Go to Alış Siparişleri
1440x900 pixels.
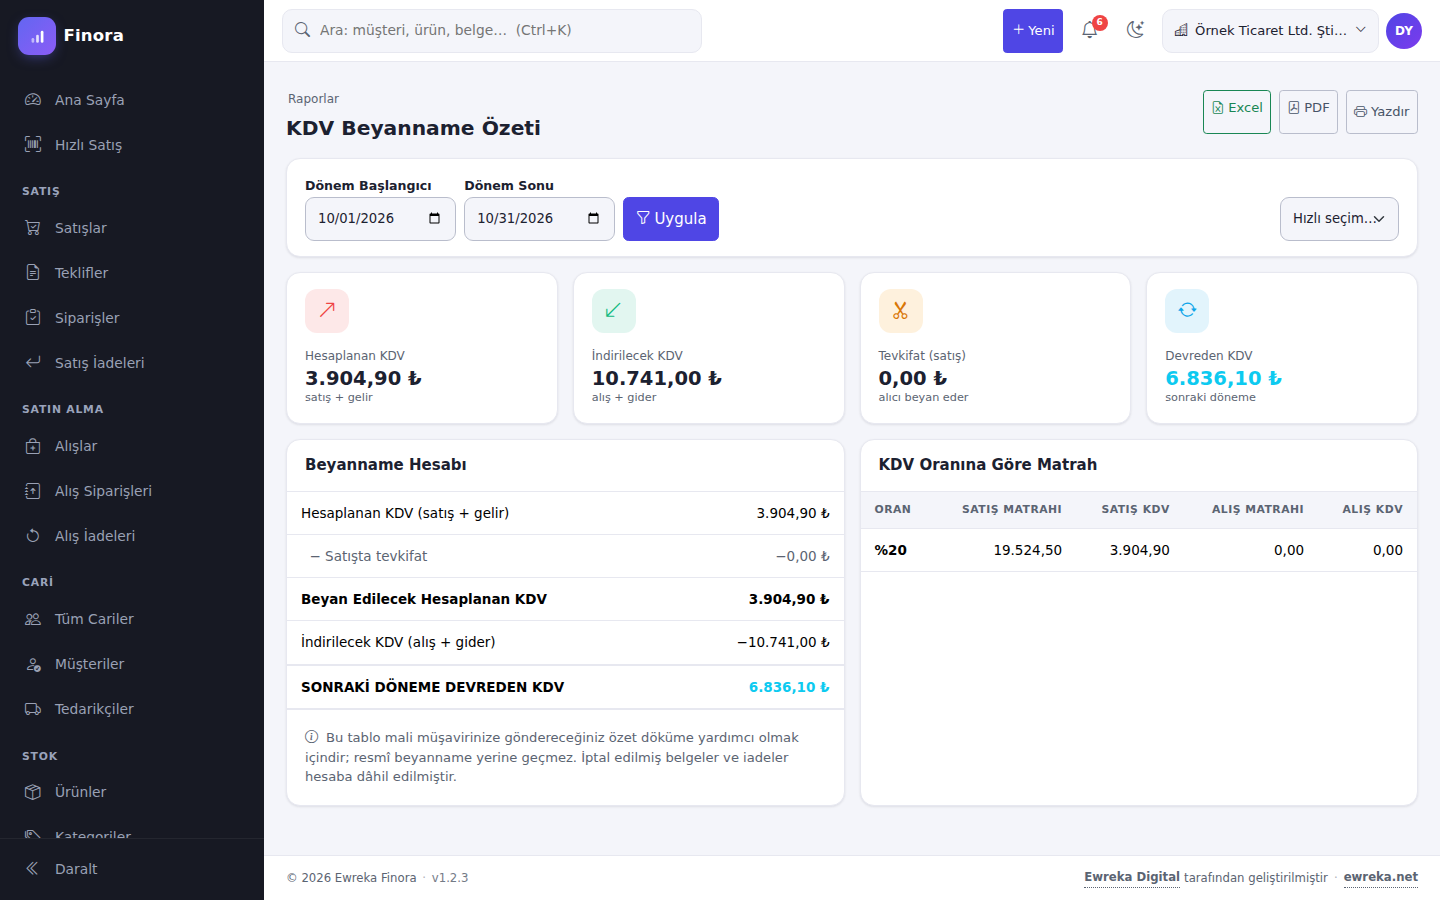click(x=132, y=491)
